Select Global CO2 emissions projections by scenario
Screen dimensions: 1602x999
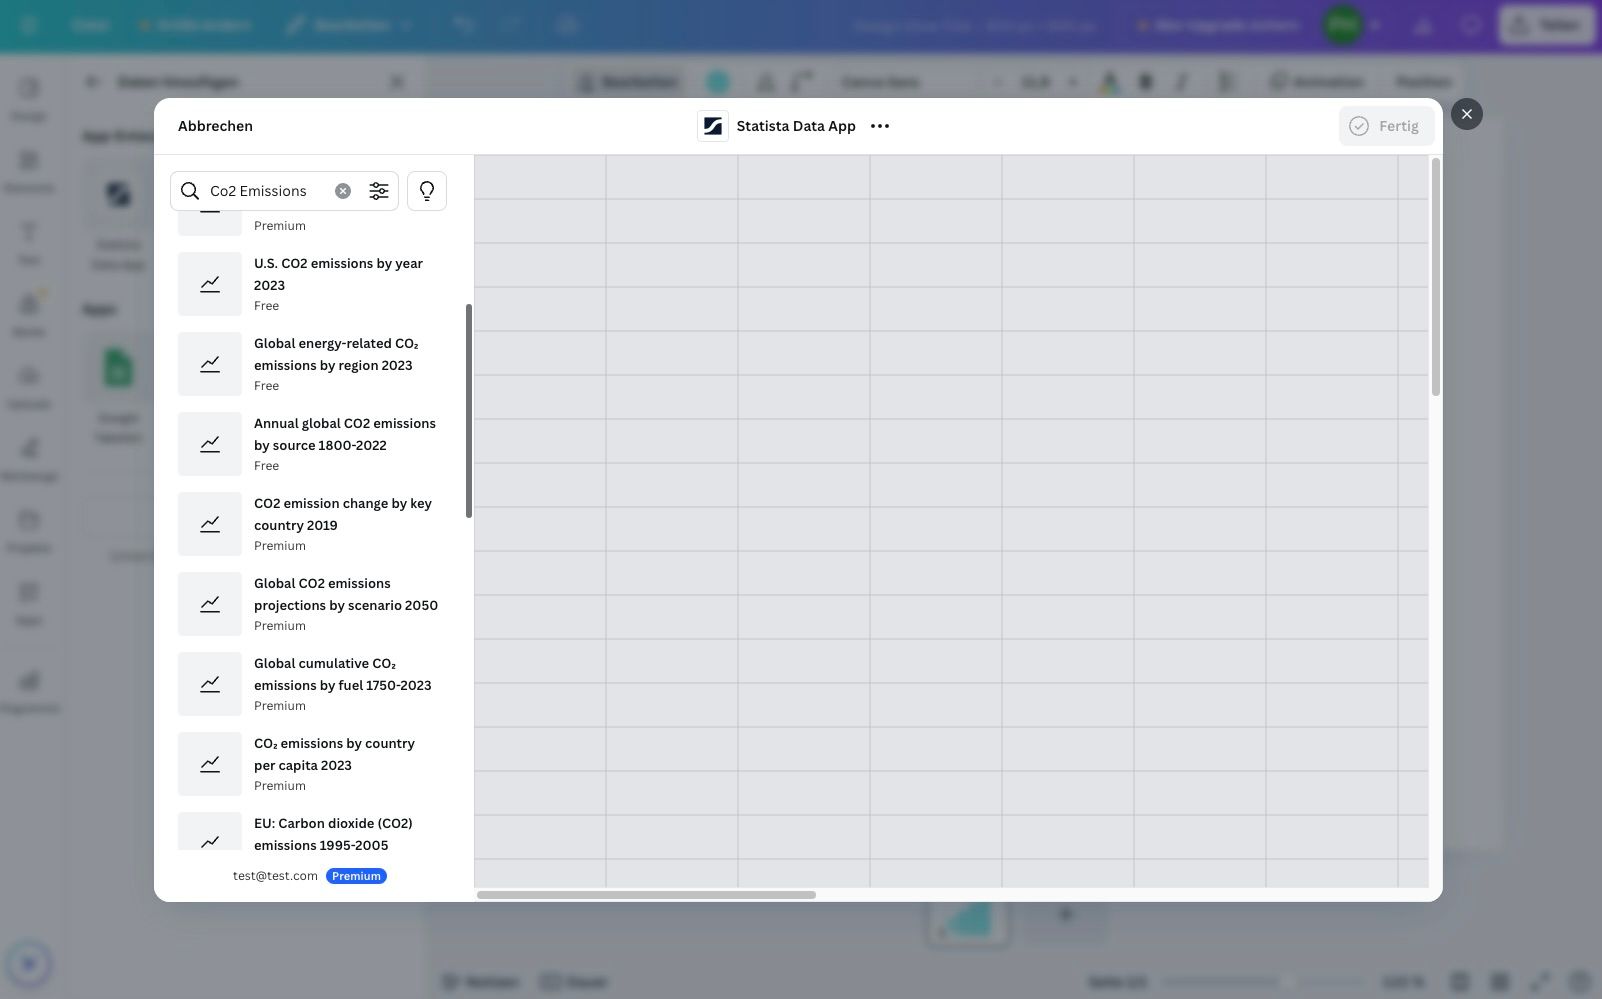click(345, 595)
